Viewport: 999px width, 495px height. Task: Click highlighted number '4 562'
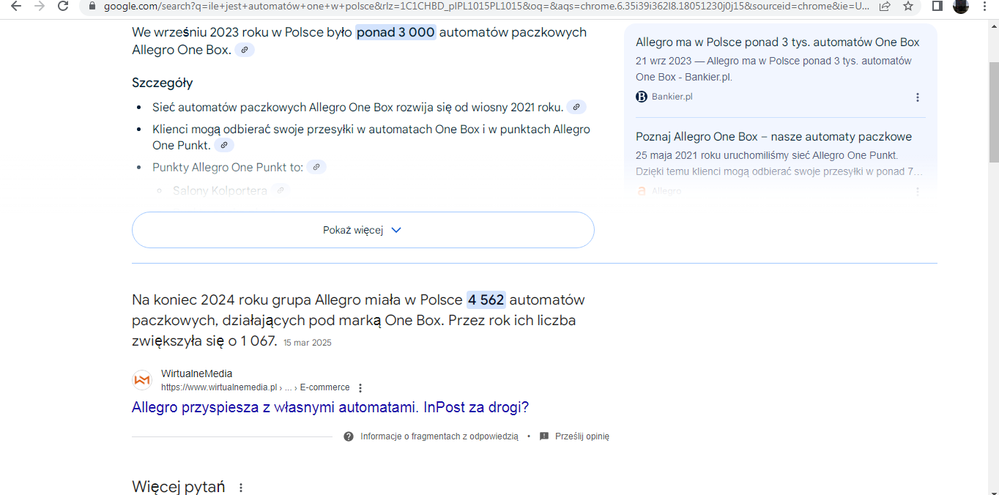pos(486,299)
